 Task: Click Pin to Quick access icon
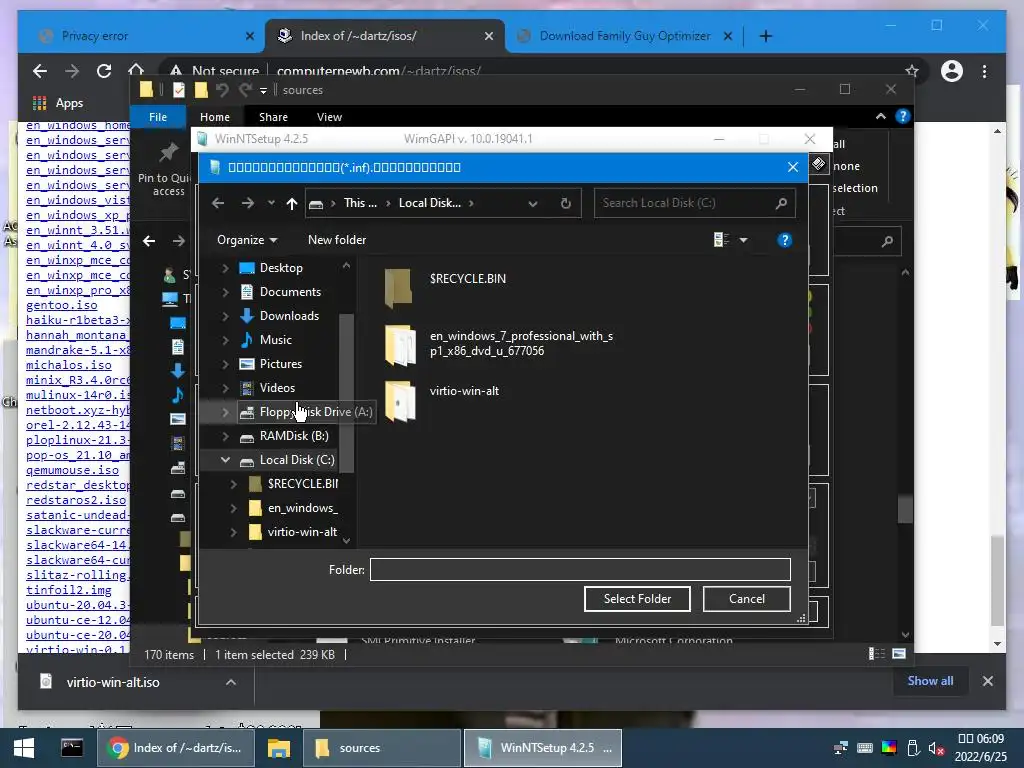tap(168, 153)
